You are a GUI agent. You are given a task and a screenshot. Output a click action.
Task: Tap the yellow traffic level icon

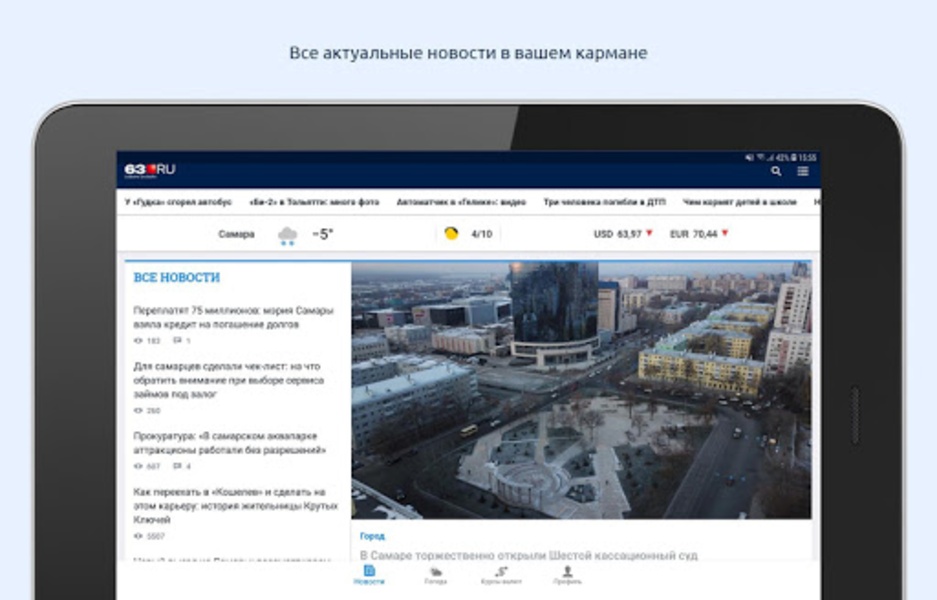pyautogui.click(x=451, y=234)
